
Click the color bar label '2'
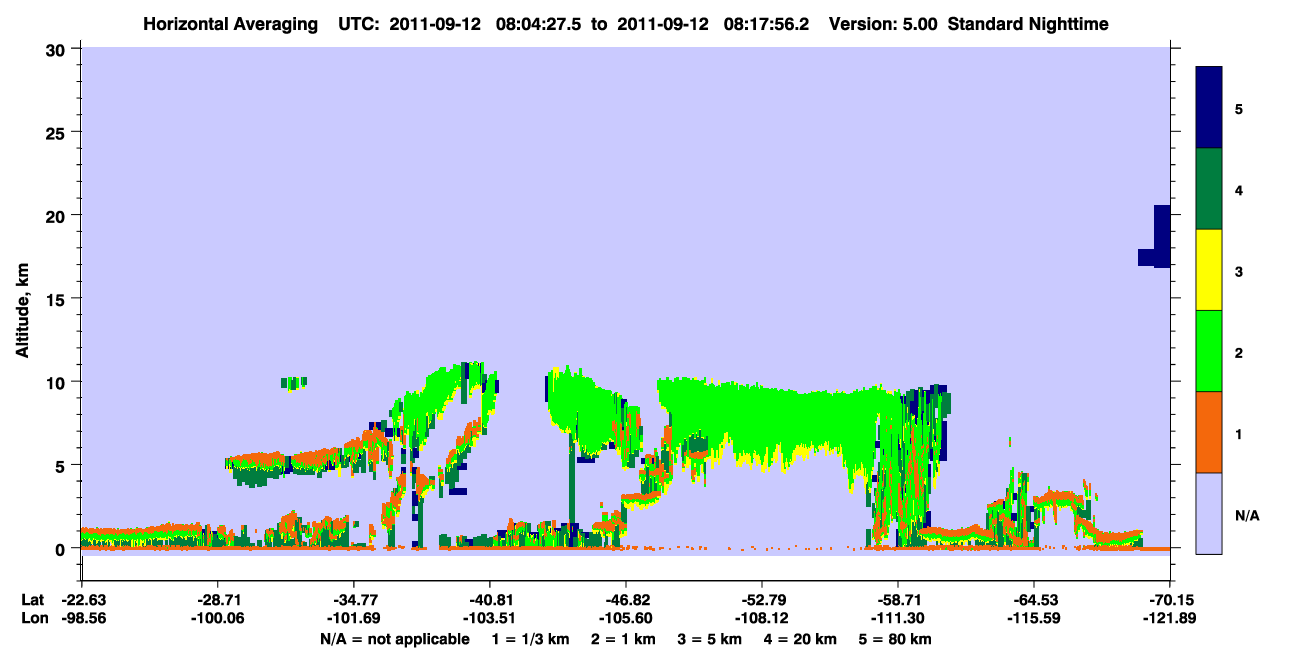[x=1239, y=352]
